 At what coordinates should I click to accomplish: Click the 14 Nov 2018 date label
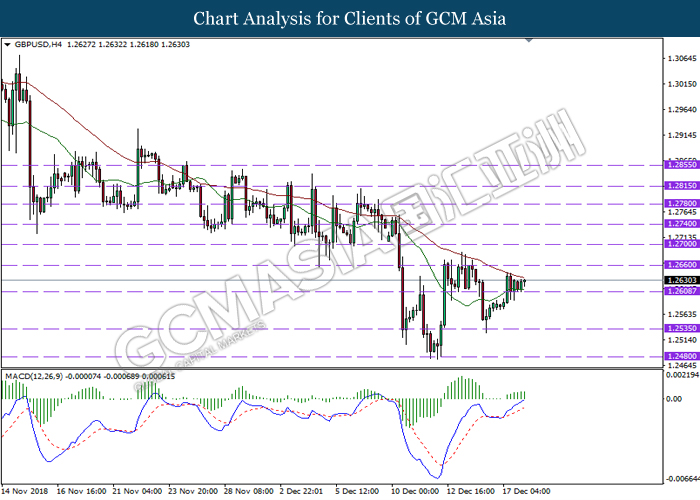point(24,492)
